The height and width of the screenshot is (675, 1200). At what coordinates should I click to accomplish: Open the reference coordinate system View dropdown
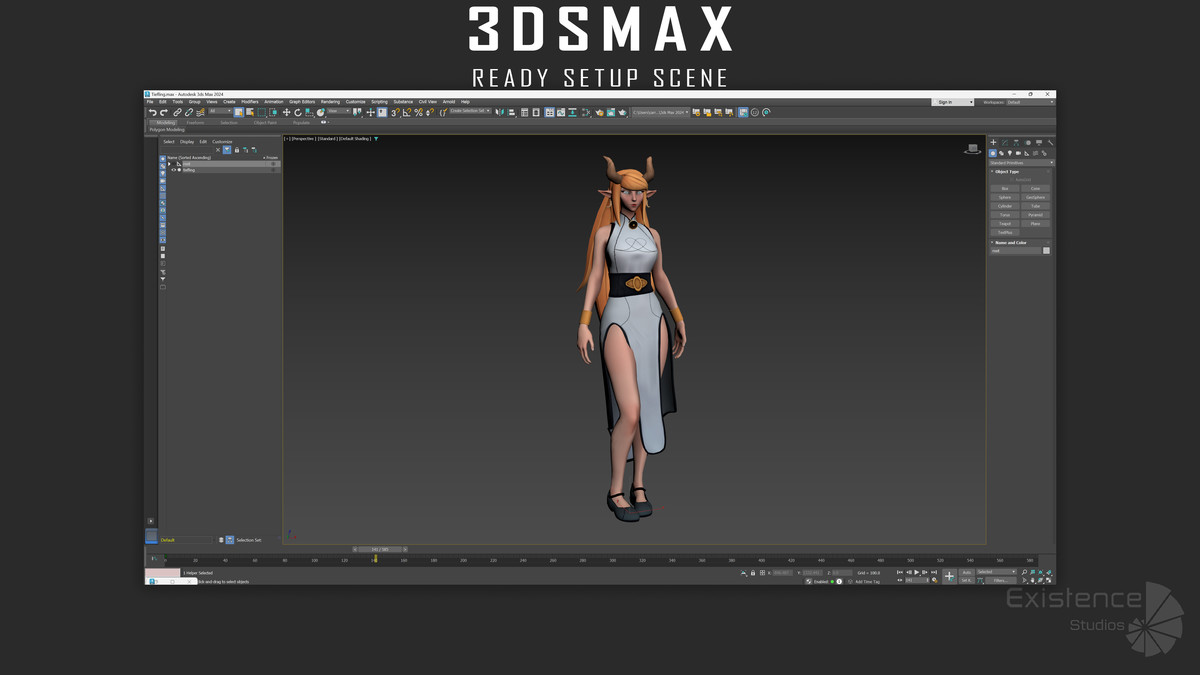click(339, 112)
